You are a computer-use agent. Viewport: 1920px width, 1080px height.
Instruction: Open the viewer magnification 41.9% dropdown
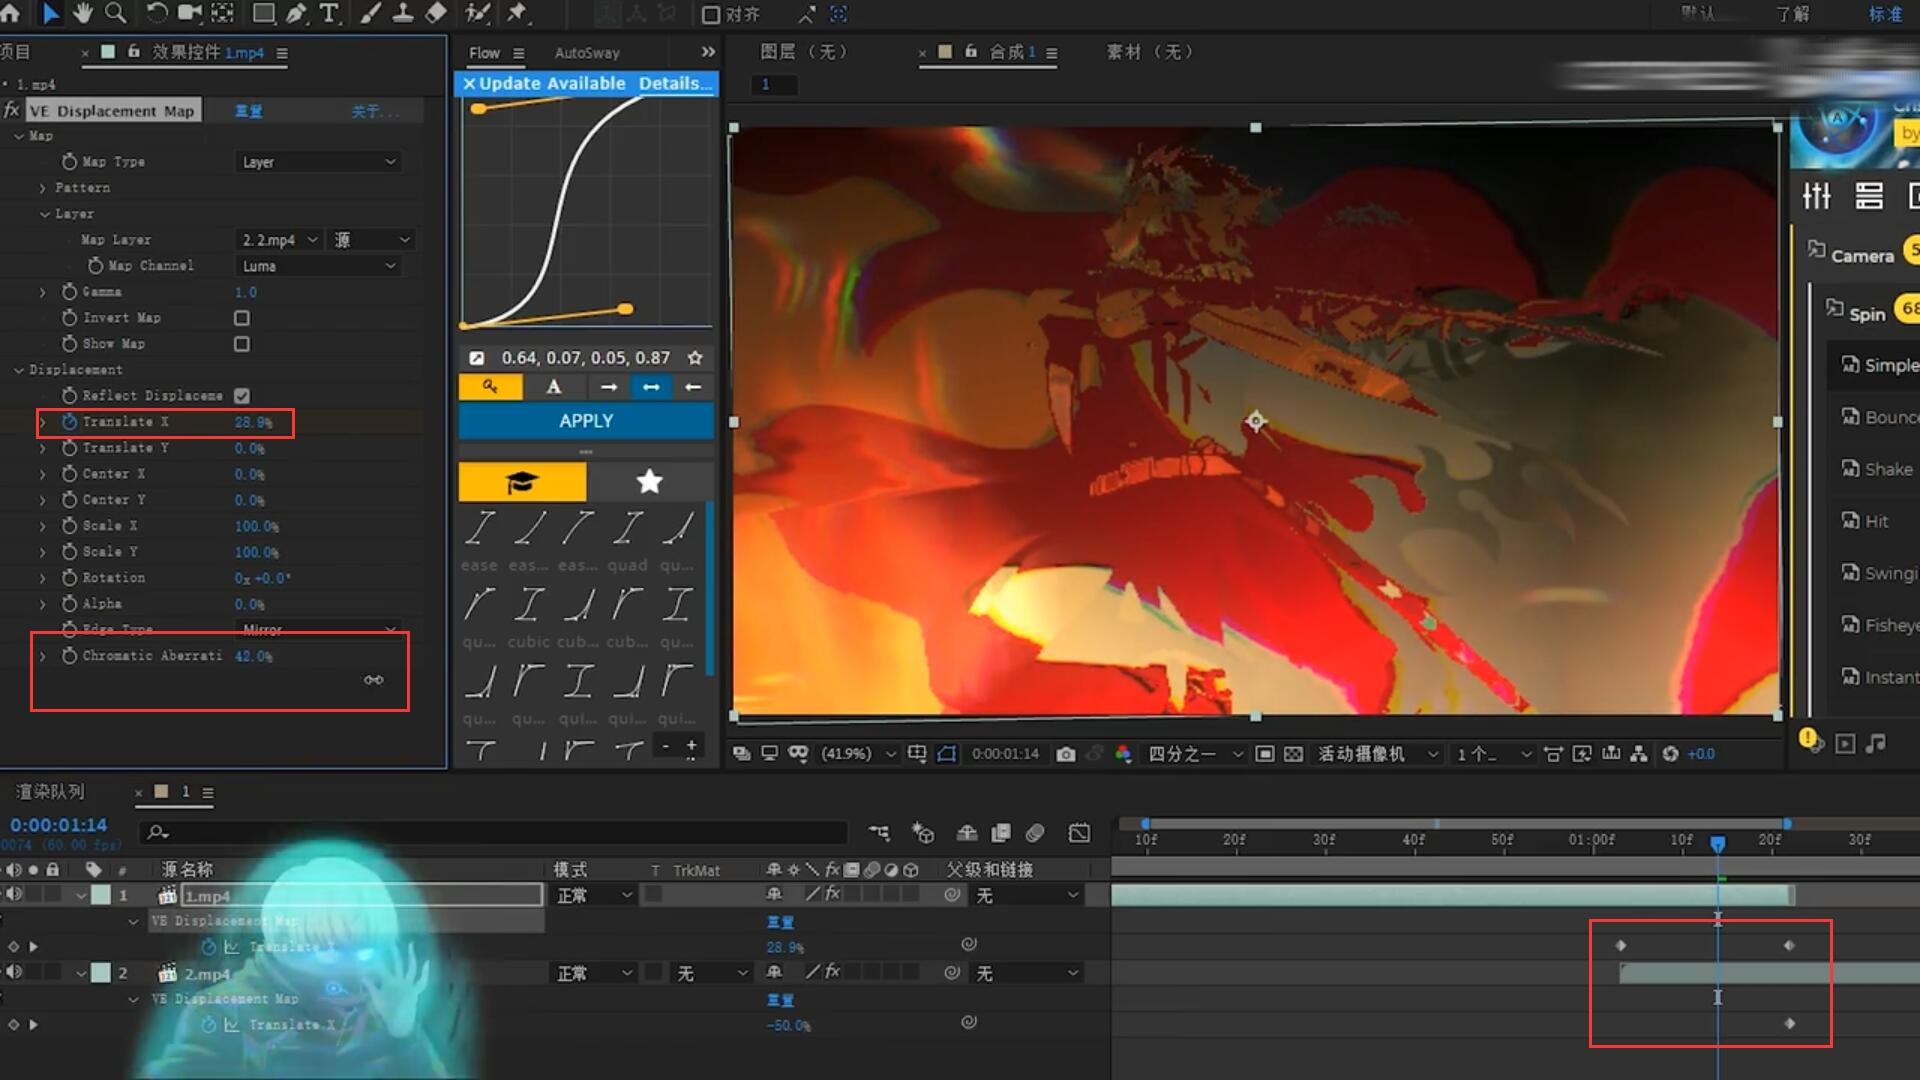click(x=858, y=754)
